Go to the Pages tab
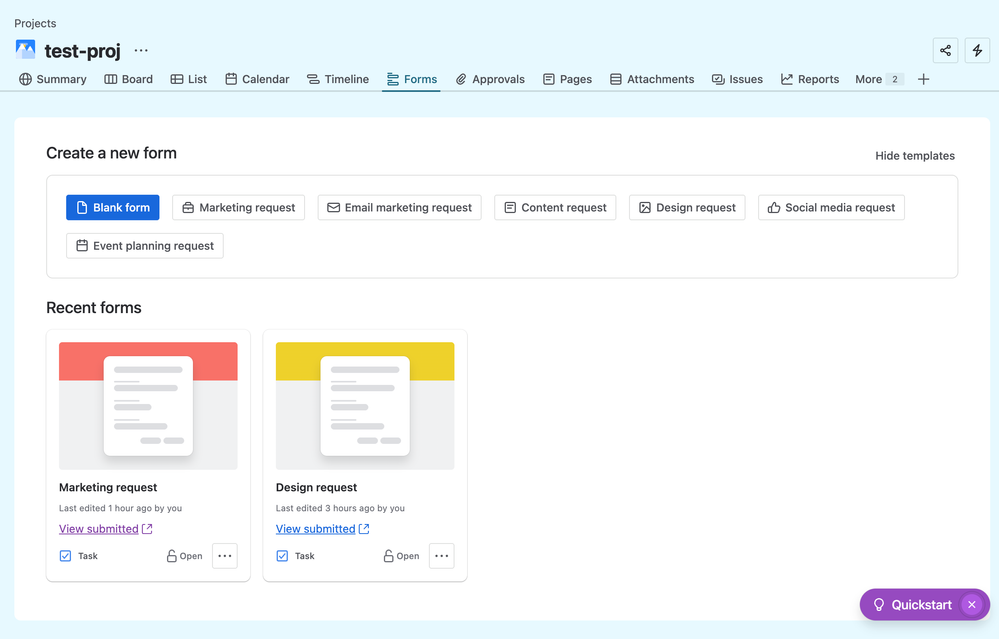 point(567,79)
